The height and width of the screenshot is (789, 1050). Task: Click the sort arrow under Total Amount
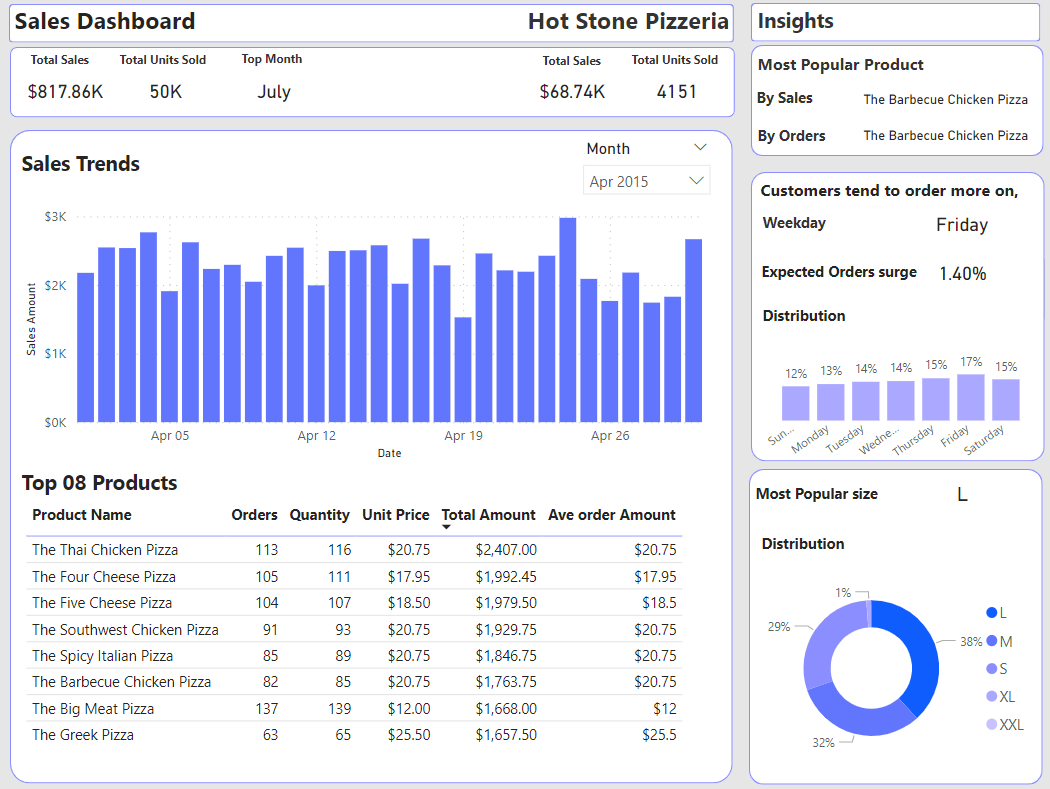pos(447,528)
